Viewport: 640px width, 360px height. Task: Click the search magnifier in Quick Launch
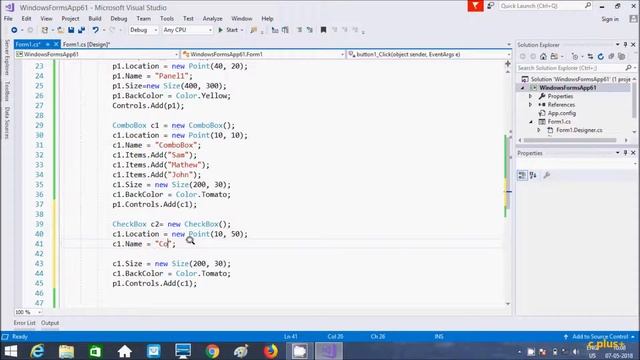click(588, 6)
